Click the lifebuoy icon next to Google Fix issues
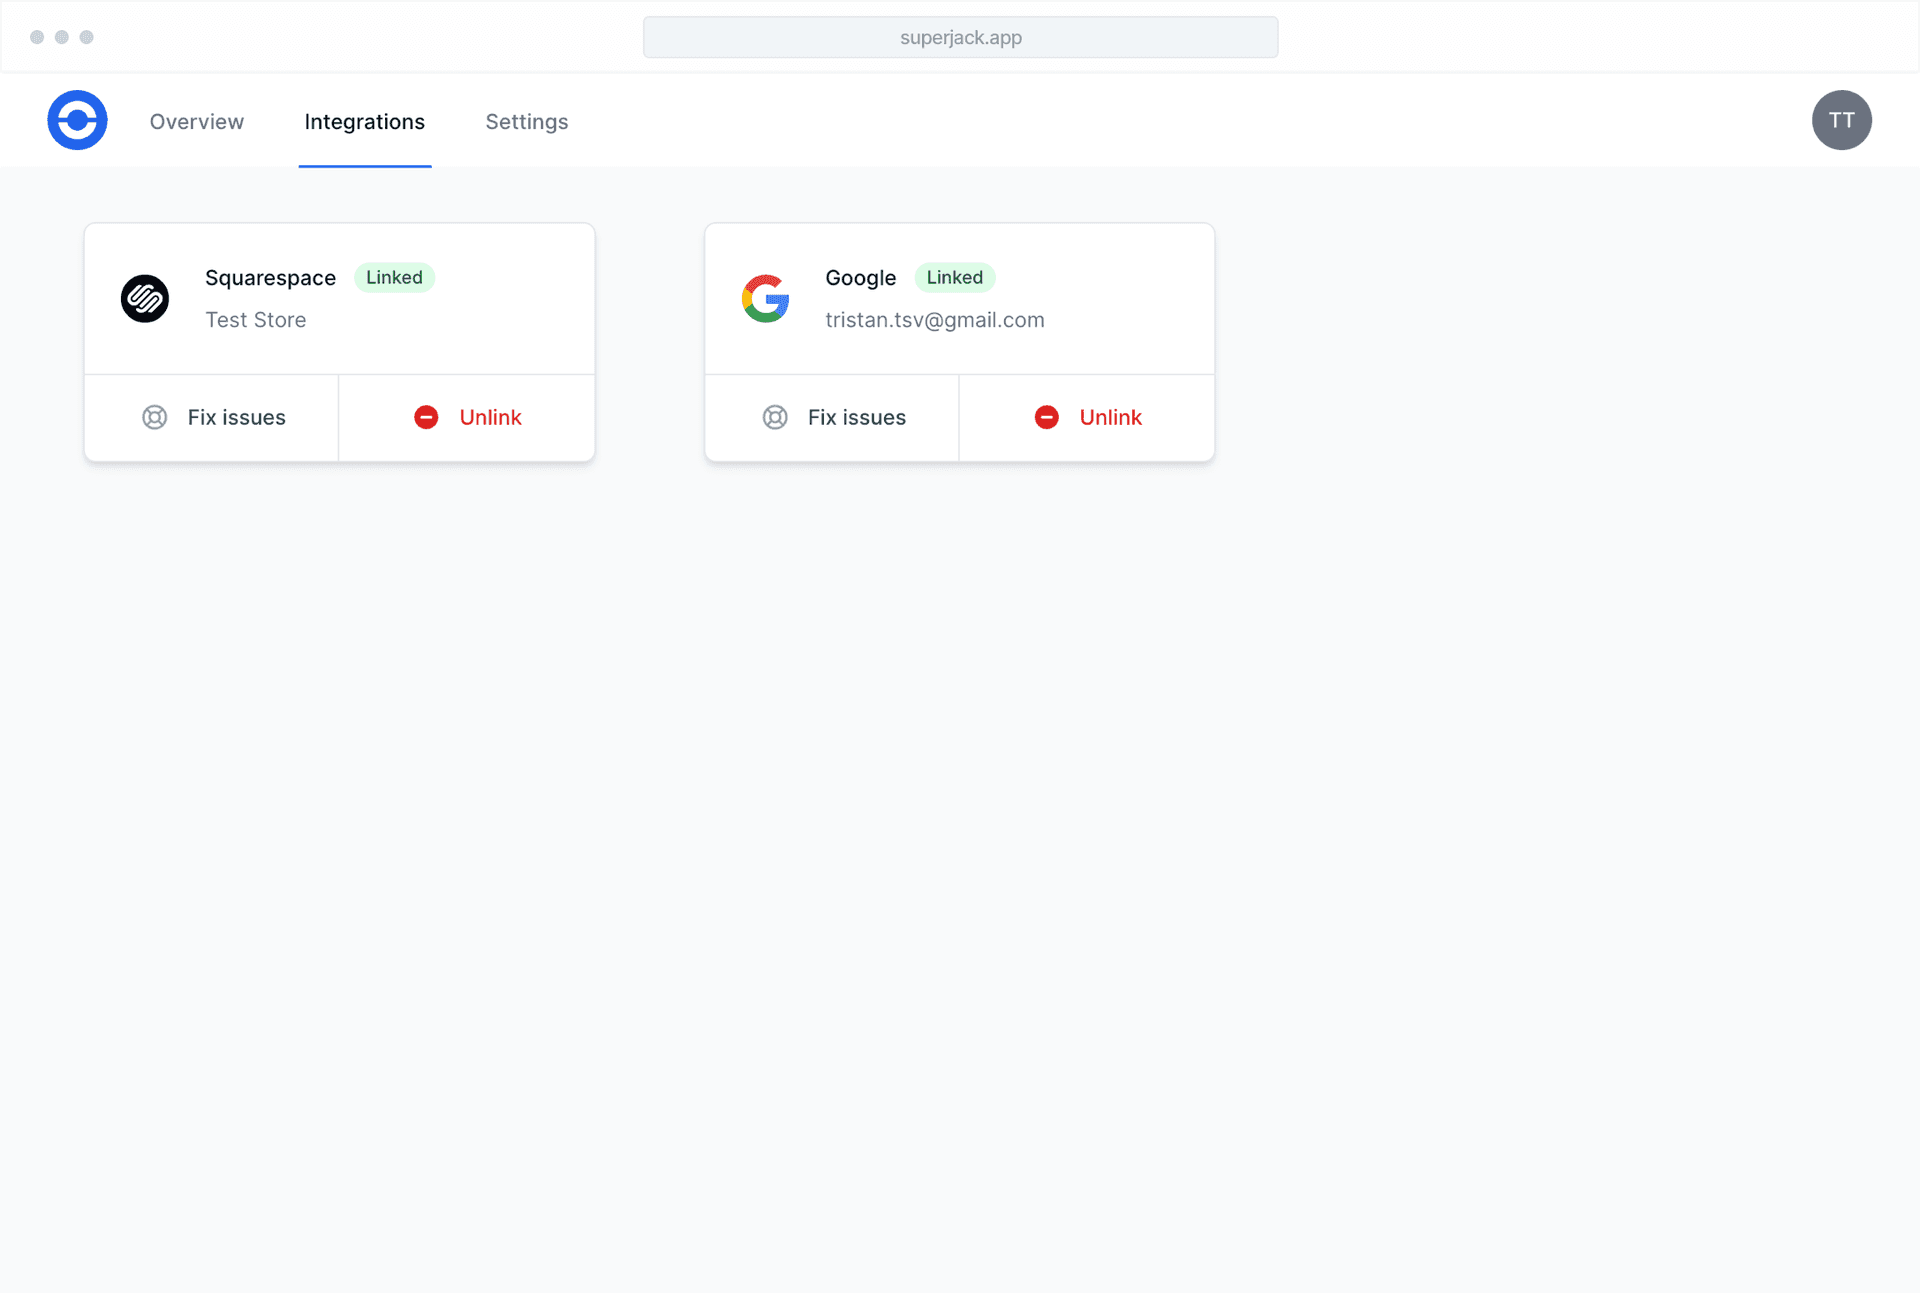 point(775,417)
